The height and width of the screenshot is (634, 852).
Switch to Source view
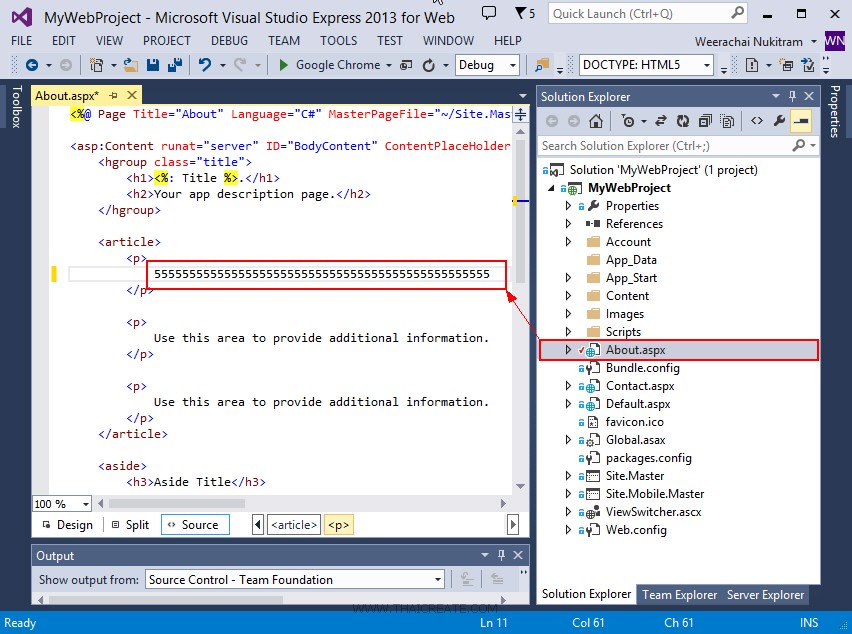pyautogui.click(x=195, y=525)
